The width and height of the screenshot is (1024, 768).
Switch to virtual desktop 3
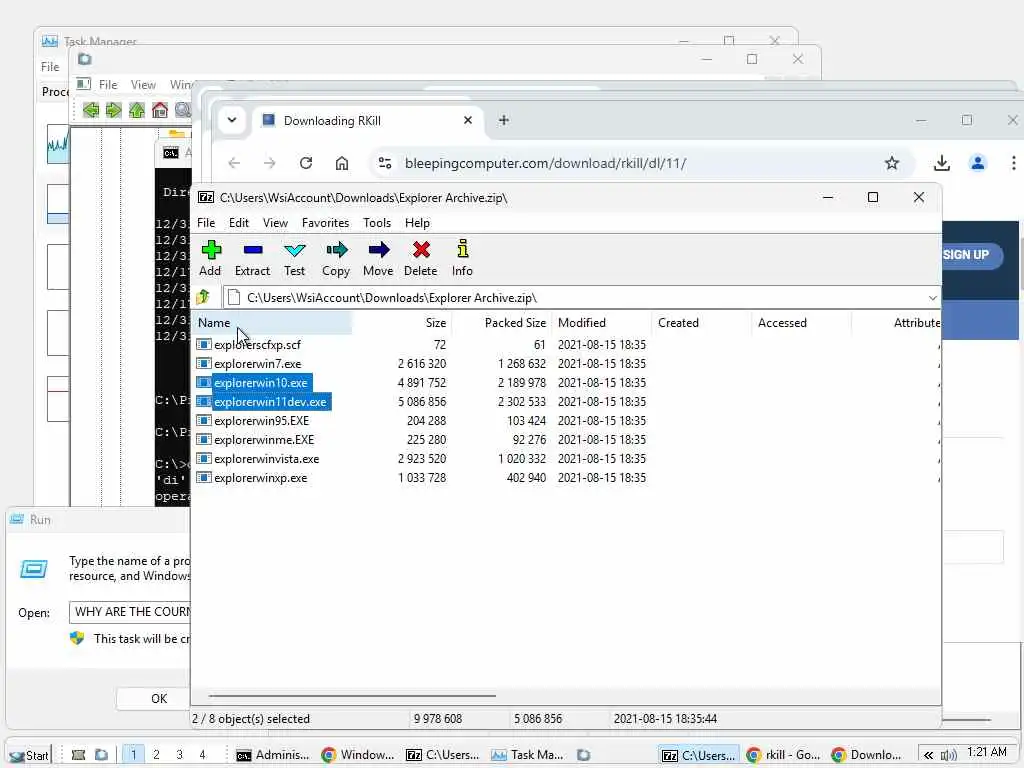pyautogui.click(x=180, y=754)
